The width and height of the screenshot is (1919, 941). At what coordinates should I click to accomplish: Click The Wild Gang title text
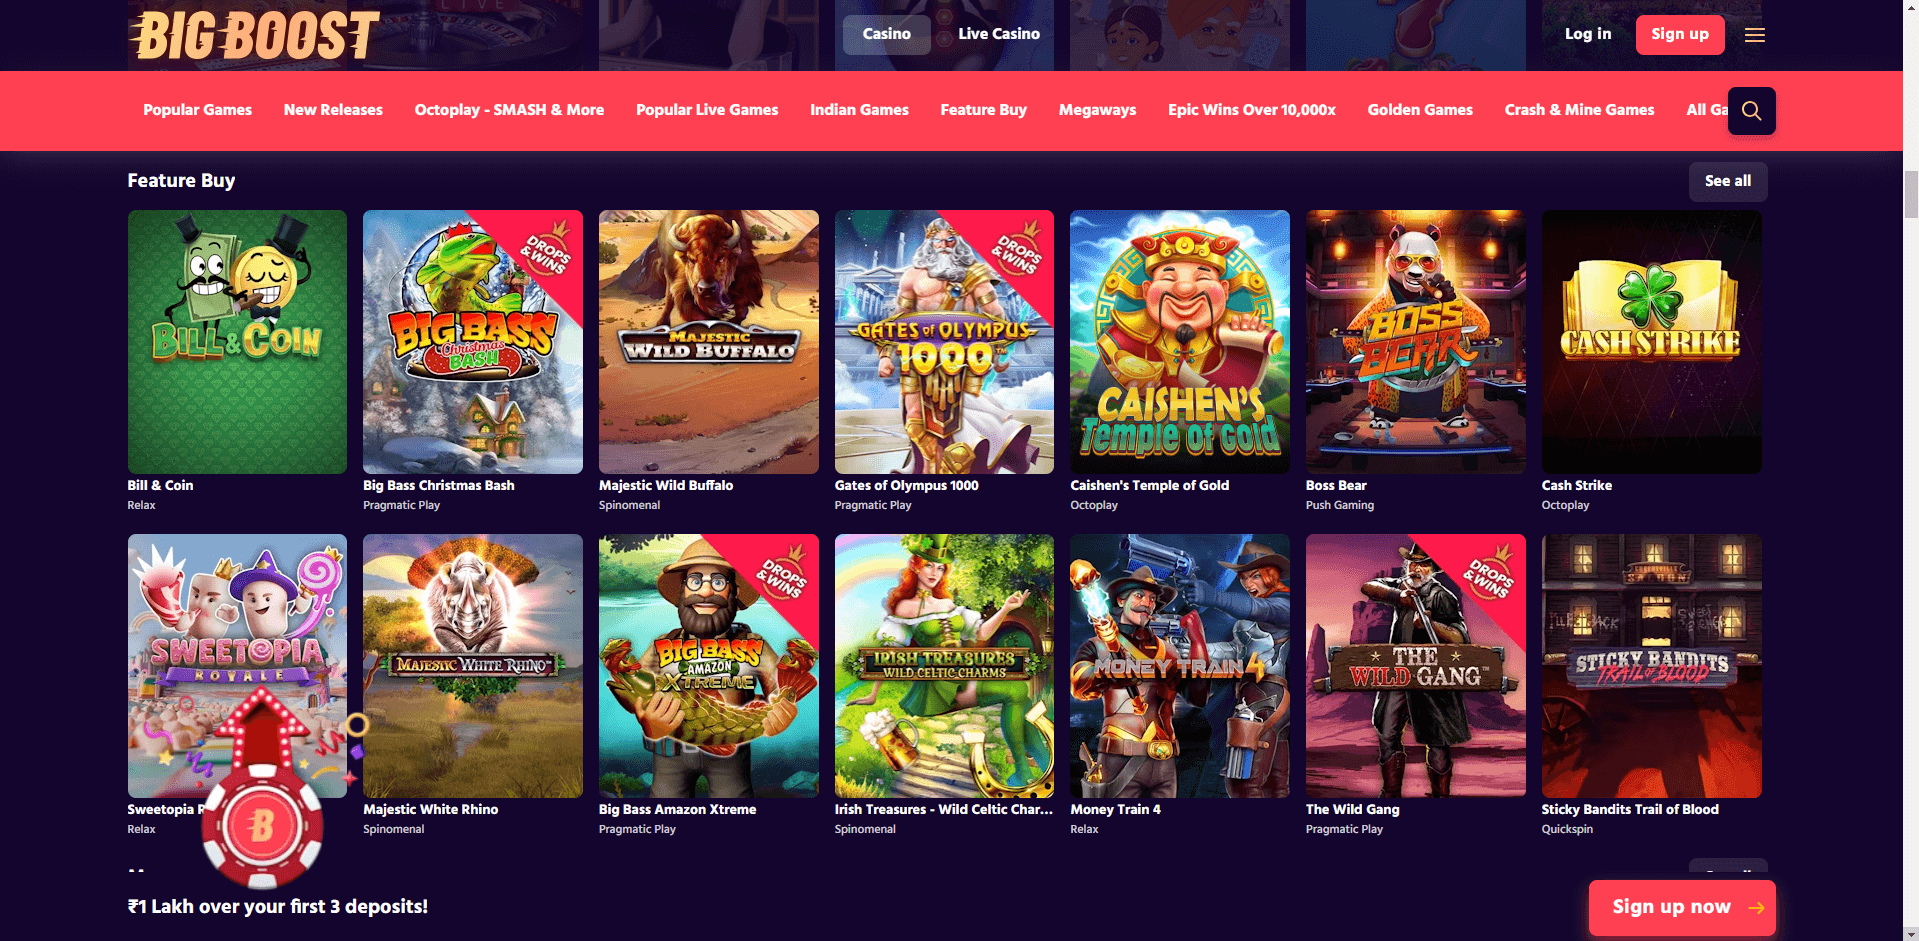click(x=1353, y=809)
